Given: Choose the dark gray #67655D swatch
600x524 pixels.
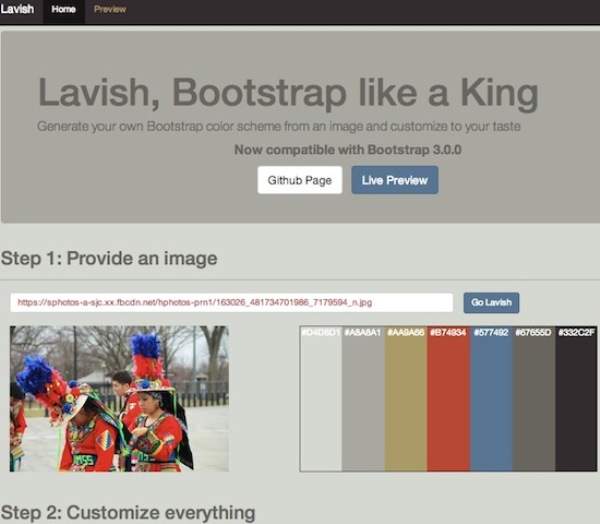Looking at the screenshot, I should pos(534,400).
